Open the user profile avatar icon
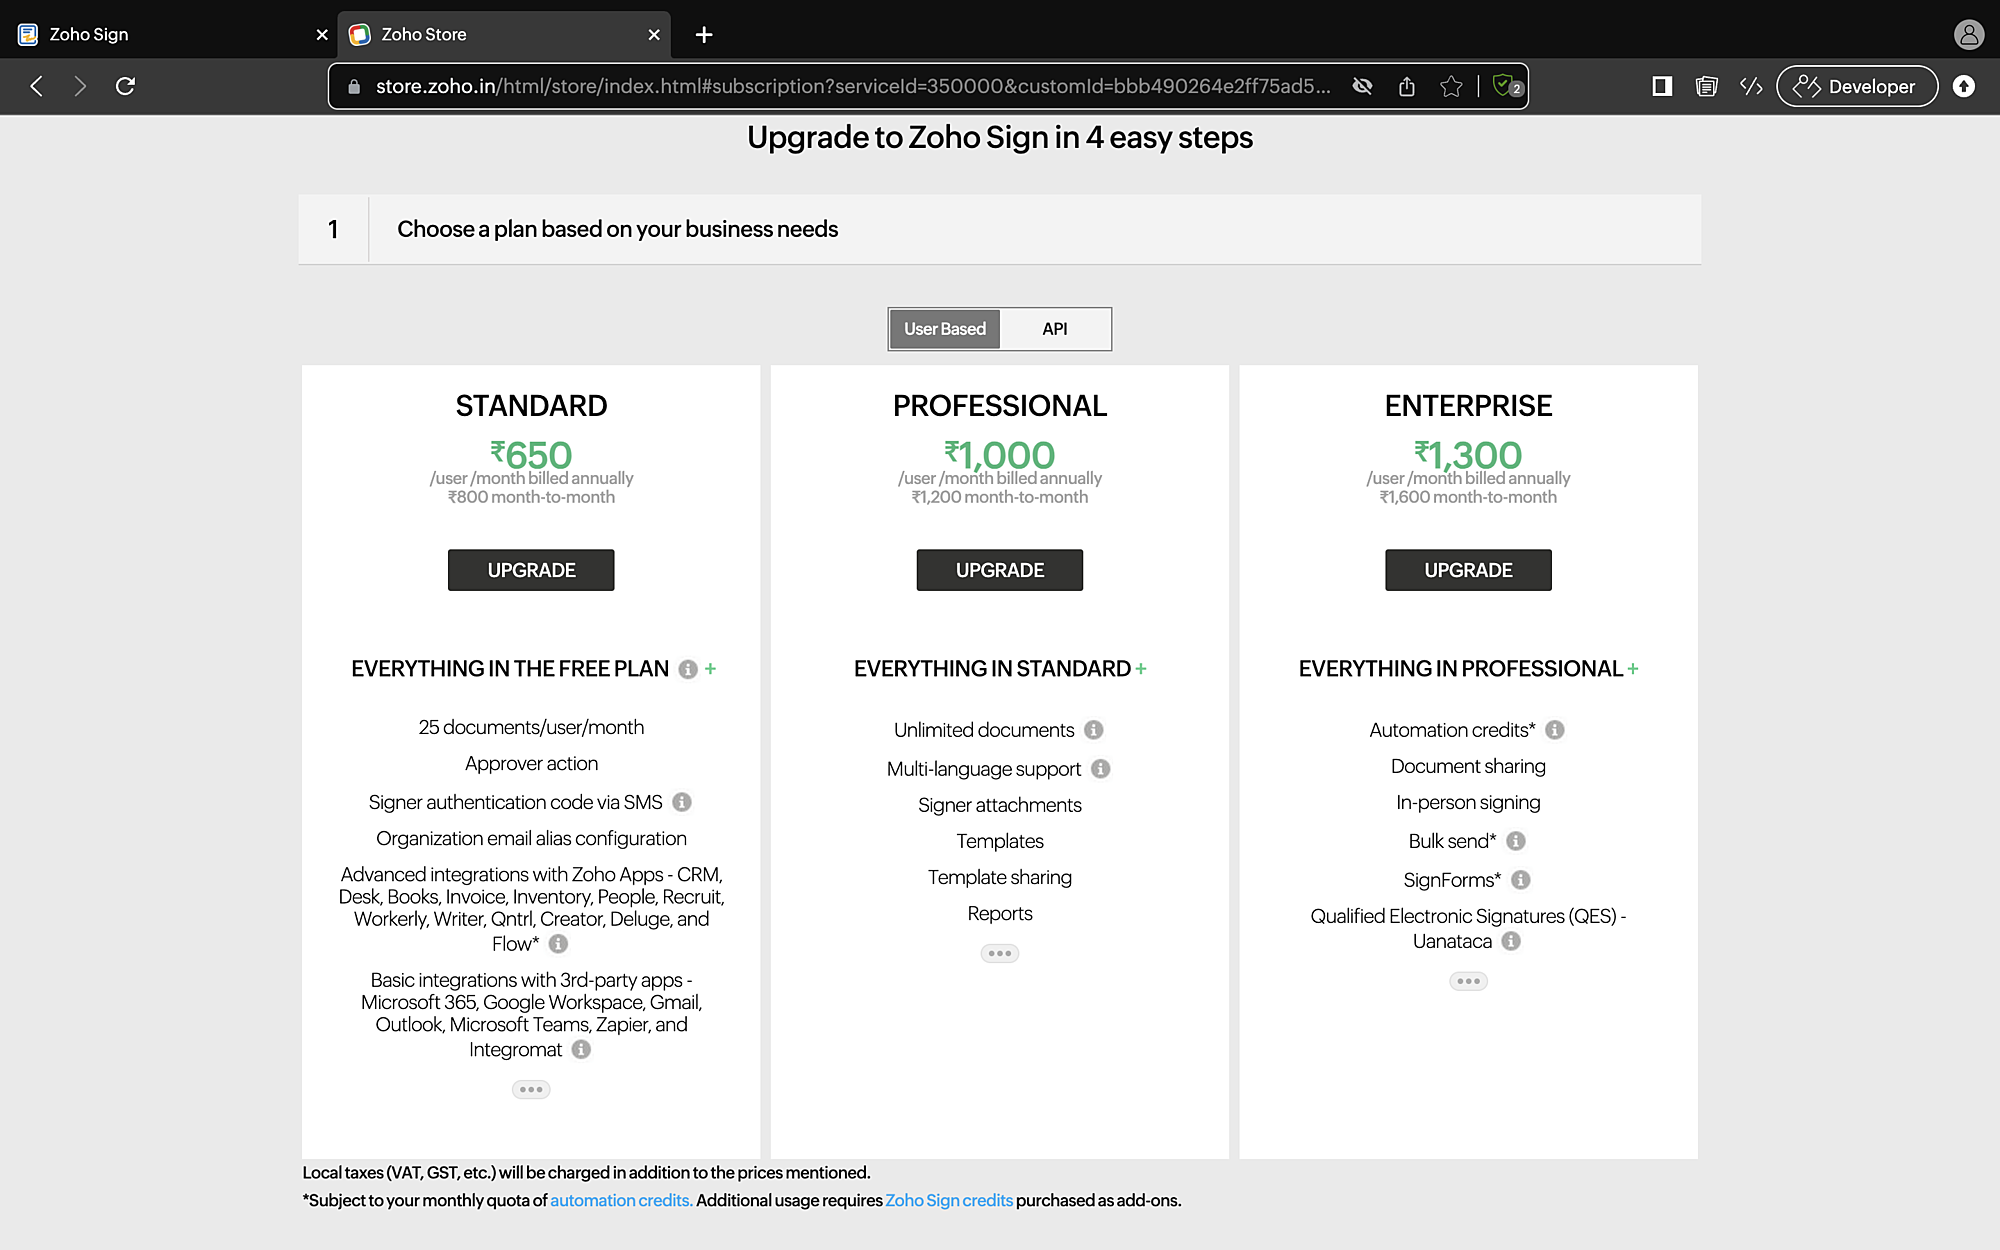2000x1250 pixels. click(1969, 34)
